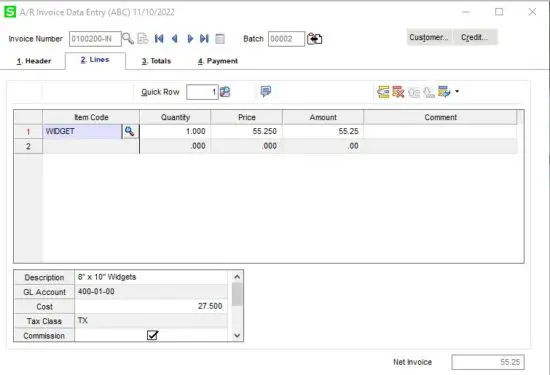Maximize the A/R Invoice Data Entry window
The width and height of the screenshot is (550, 375).
[499, 12]
